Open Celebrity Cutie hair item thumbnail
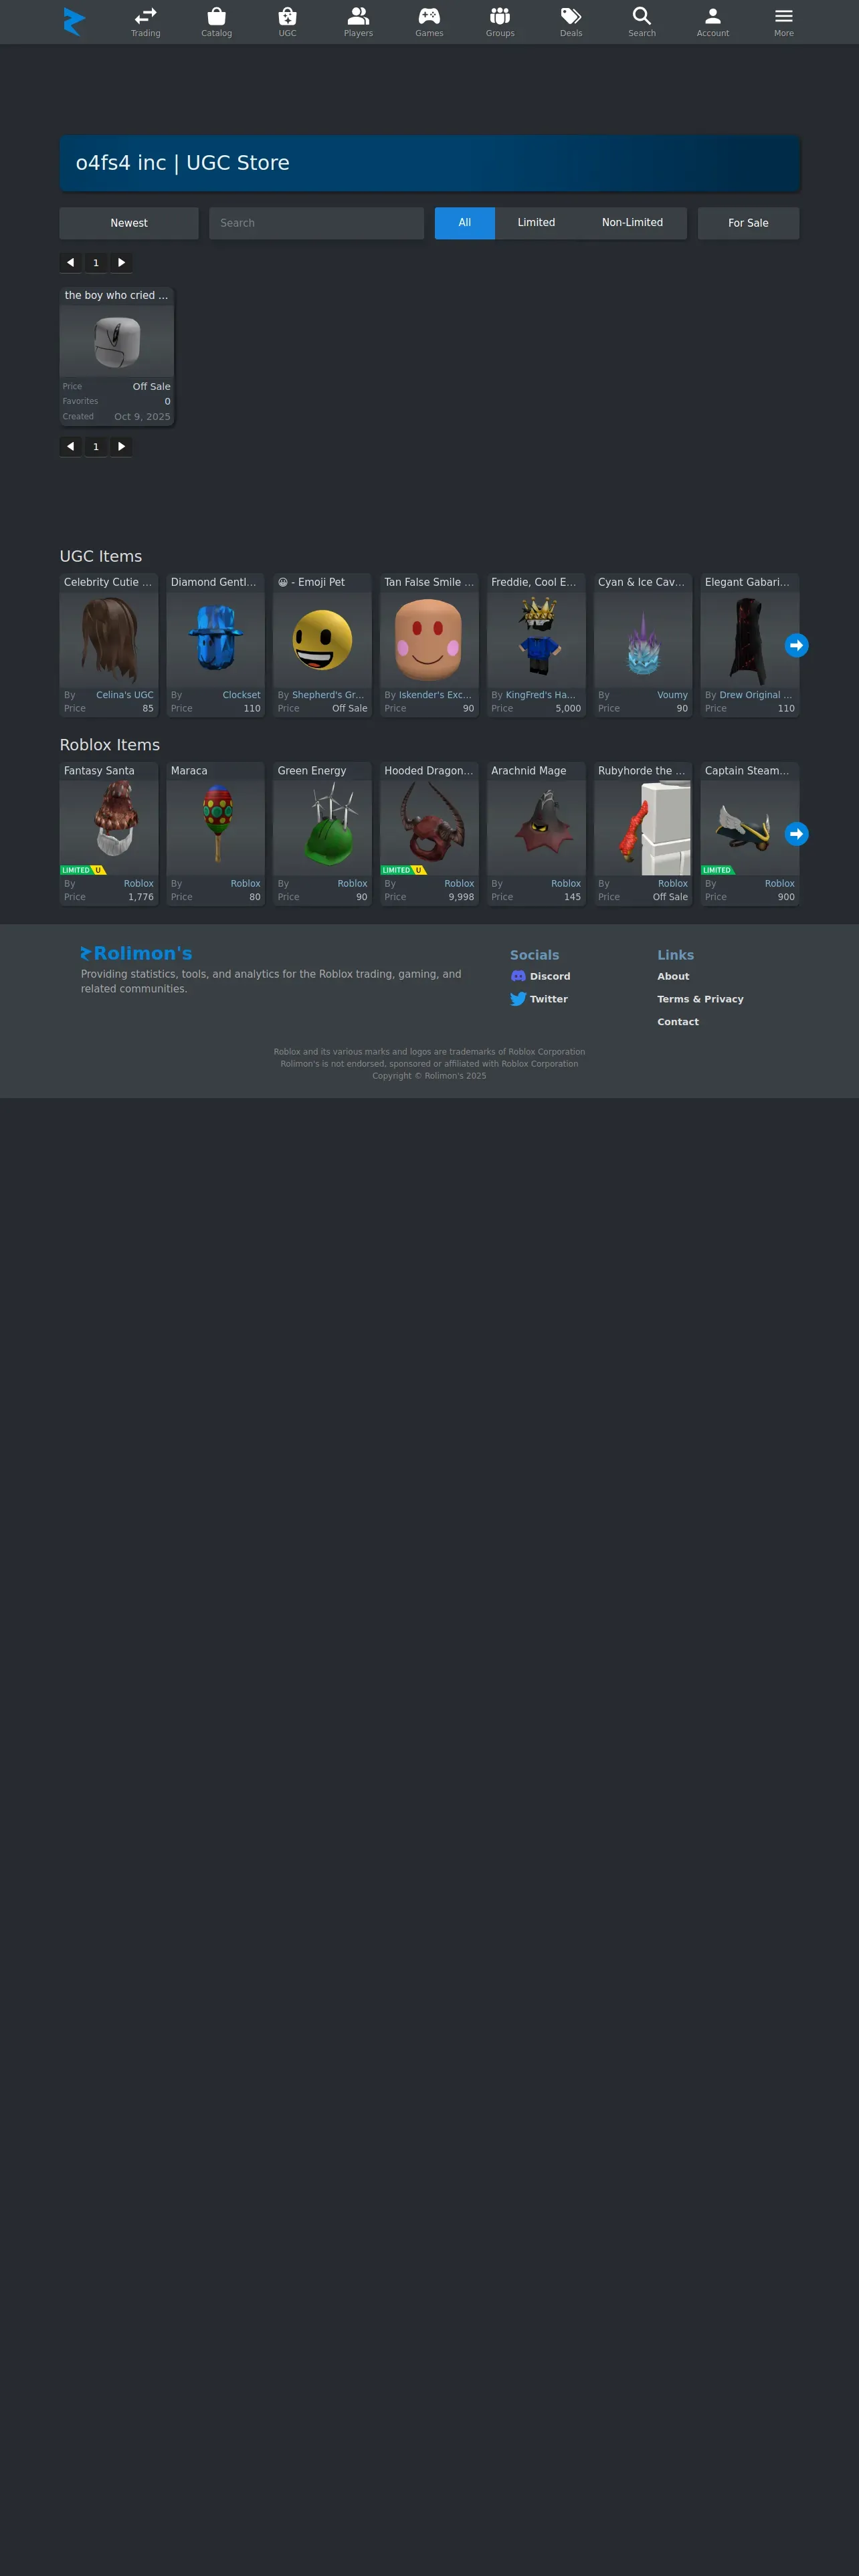Image resolution: width=859 pixels, height=2576 pixels. point(109,640)
